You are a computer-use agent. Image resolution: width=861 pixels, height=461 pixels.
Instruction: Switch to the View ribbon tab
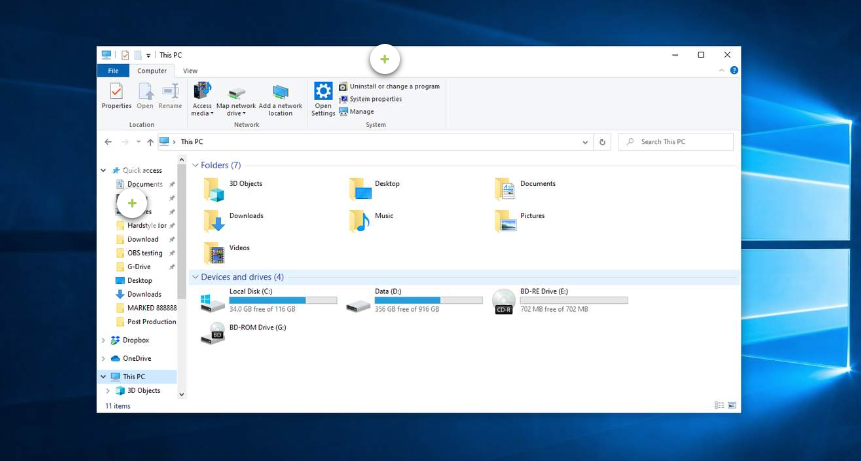click(190, 71)
